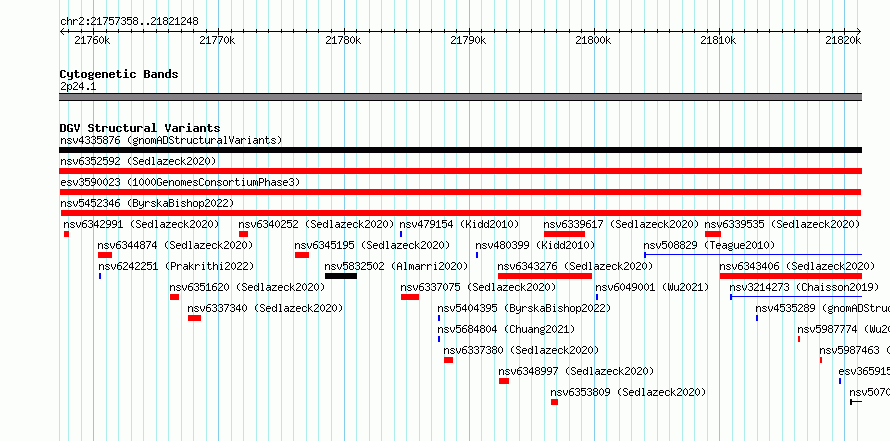This screenshot has height=441, width=890.
Task: Select the nsv5684804 Chuang2021 label
Action: [x=506, y=329]
